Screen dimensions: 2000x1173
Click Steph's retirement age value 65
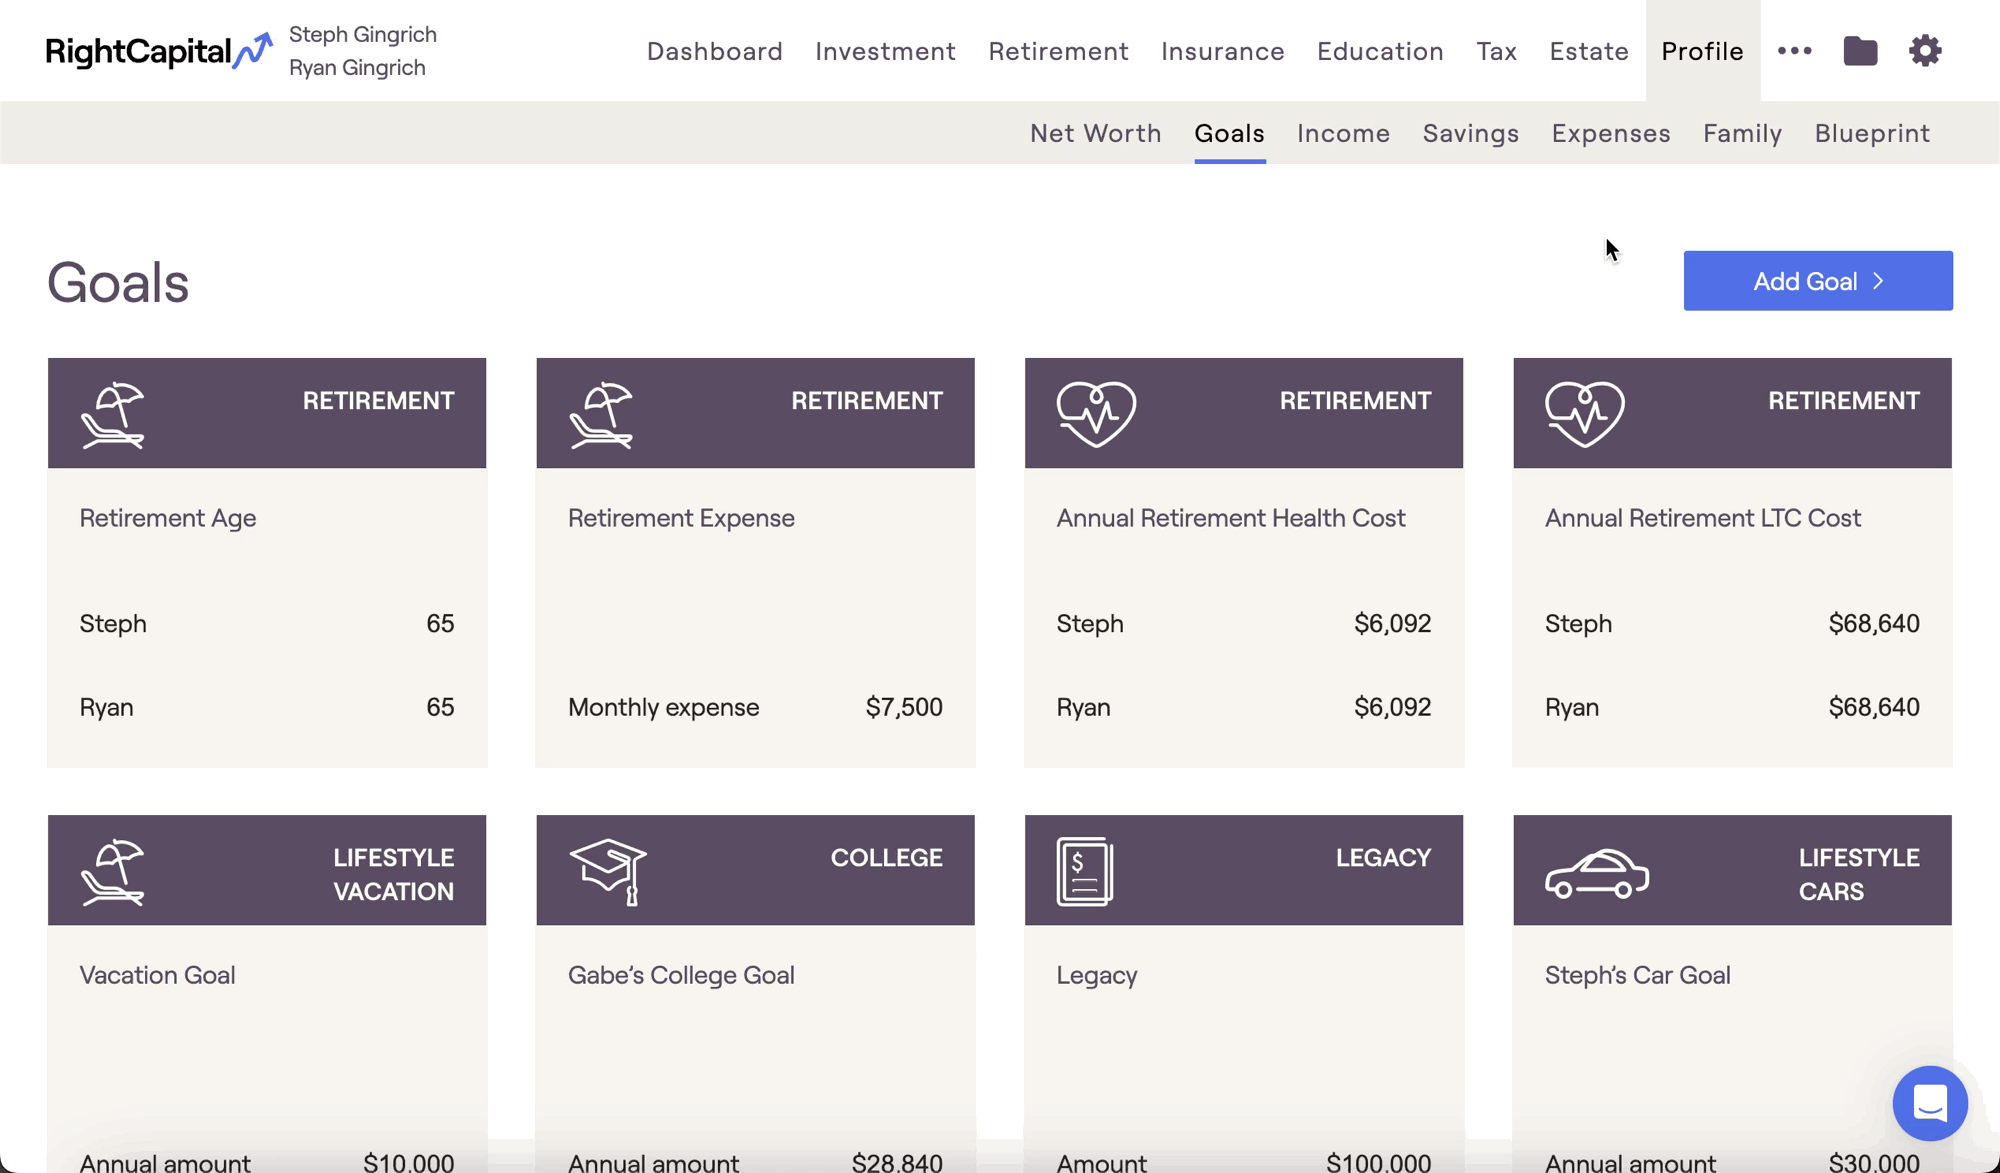(440, 624)
